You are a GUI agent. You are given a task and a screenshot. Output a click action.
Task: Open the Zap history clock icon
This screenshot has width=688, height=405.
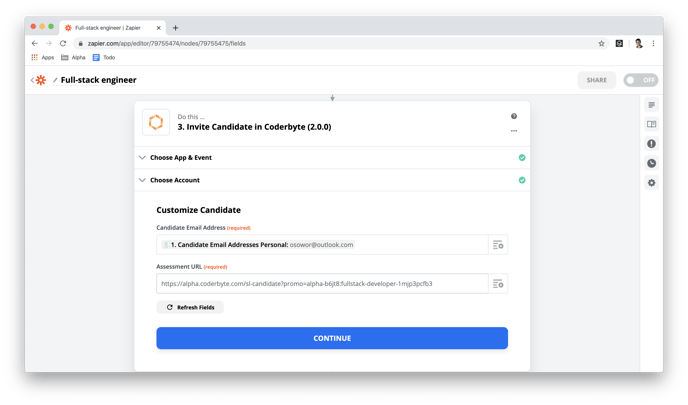pos(652,163)
